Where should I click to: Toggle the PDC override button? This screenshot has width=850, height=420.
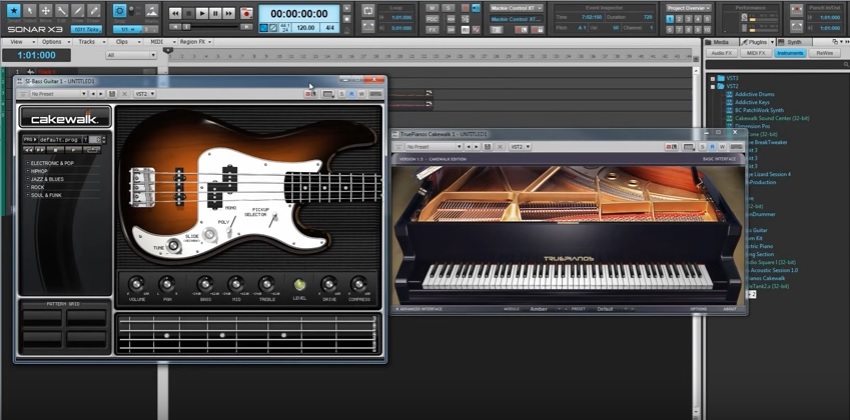click(x=432, y=19)
